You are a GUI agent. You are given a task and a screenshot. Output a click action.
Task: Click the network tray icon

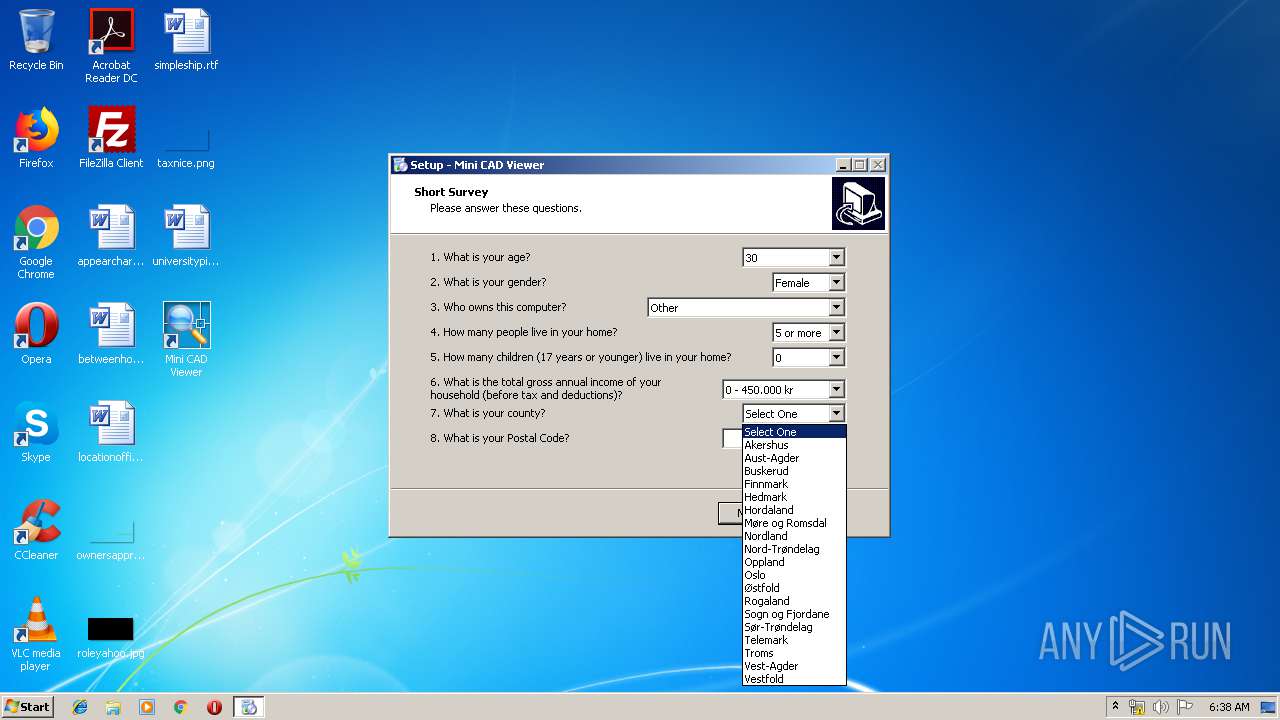coord(1137,707)
